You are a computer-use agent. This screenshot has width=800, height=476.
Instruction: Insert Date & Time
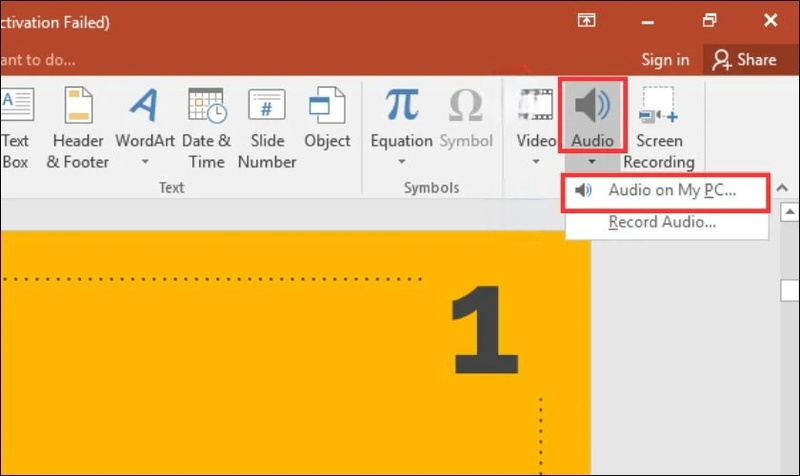pyautogui.click(x=207, y=128)
